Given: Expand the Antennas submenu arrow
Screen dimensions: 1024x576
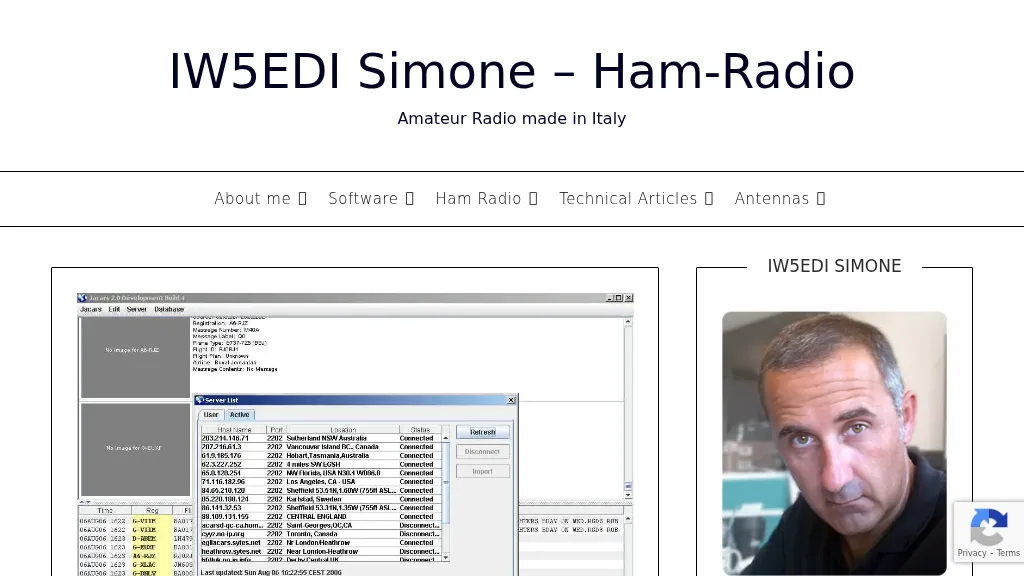Looking at the screenshot, I should [x=821, y=199].
